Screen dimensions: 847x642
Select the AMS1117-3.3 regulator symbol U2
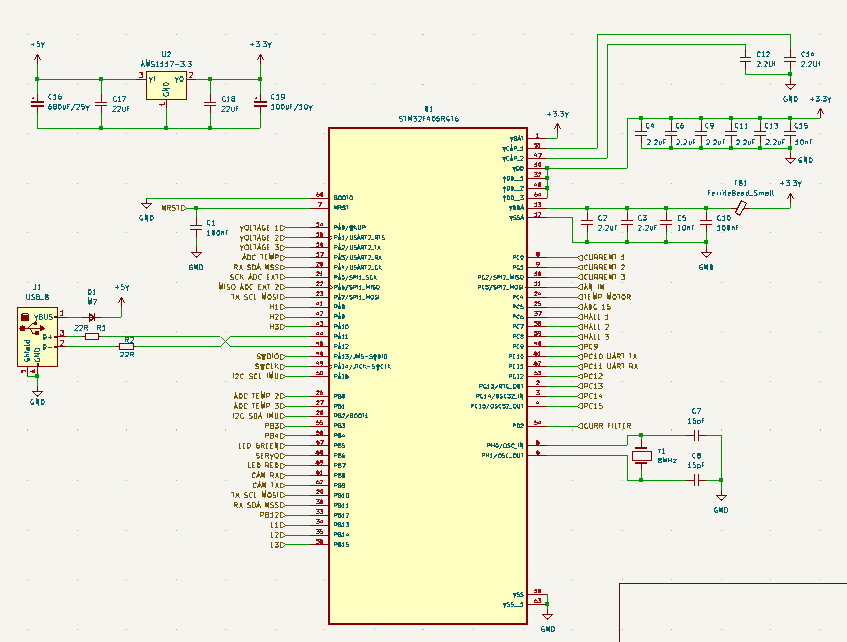(x=166, y=86)
